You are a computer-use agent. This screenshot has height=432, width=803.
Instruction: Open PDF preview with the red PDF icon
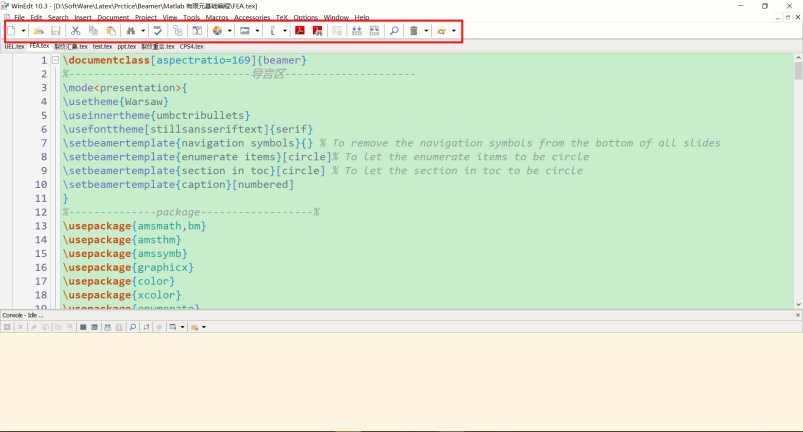tap(300, 31)
